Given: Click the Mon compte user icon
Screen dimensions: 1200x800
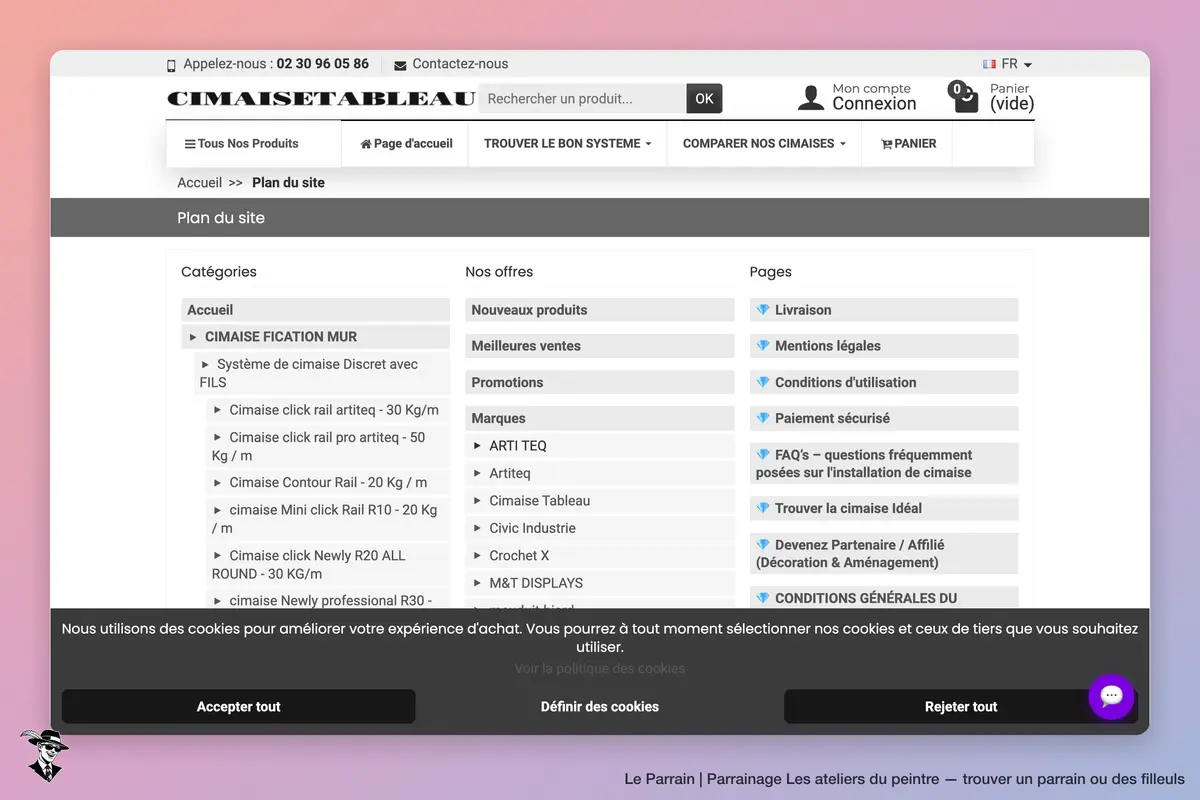Looking at the screenshot, I should (x=811, y=97).
